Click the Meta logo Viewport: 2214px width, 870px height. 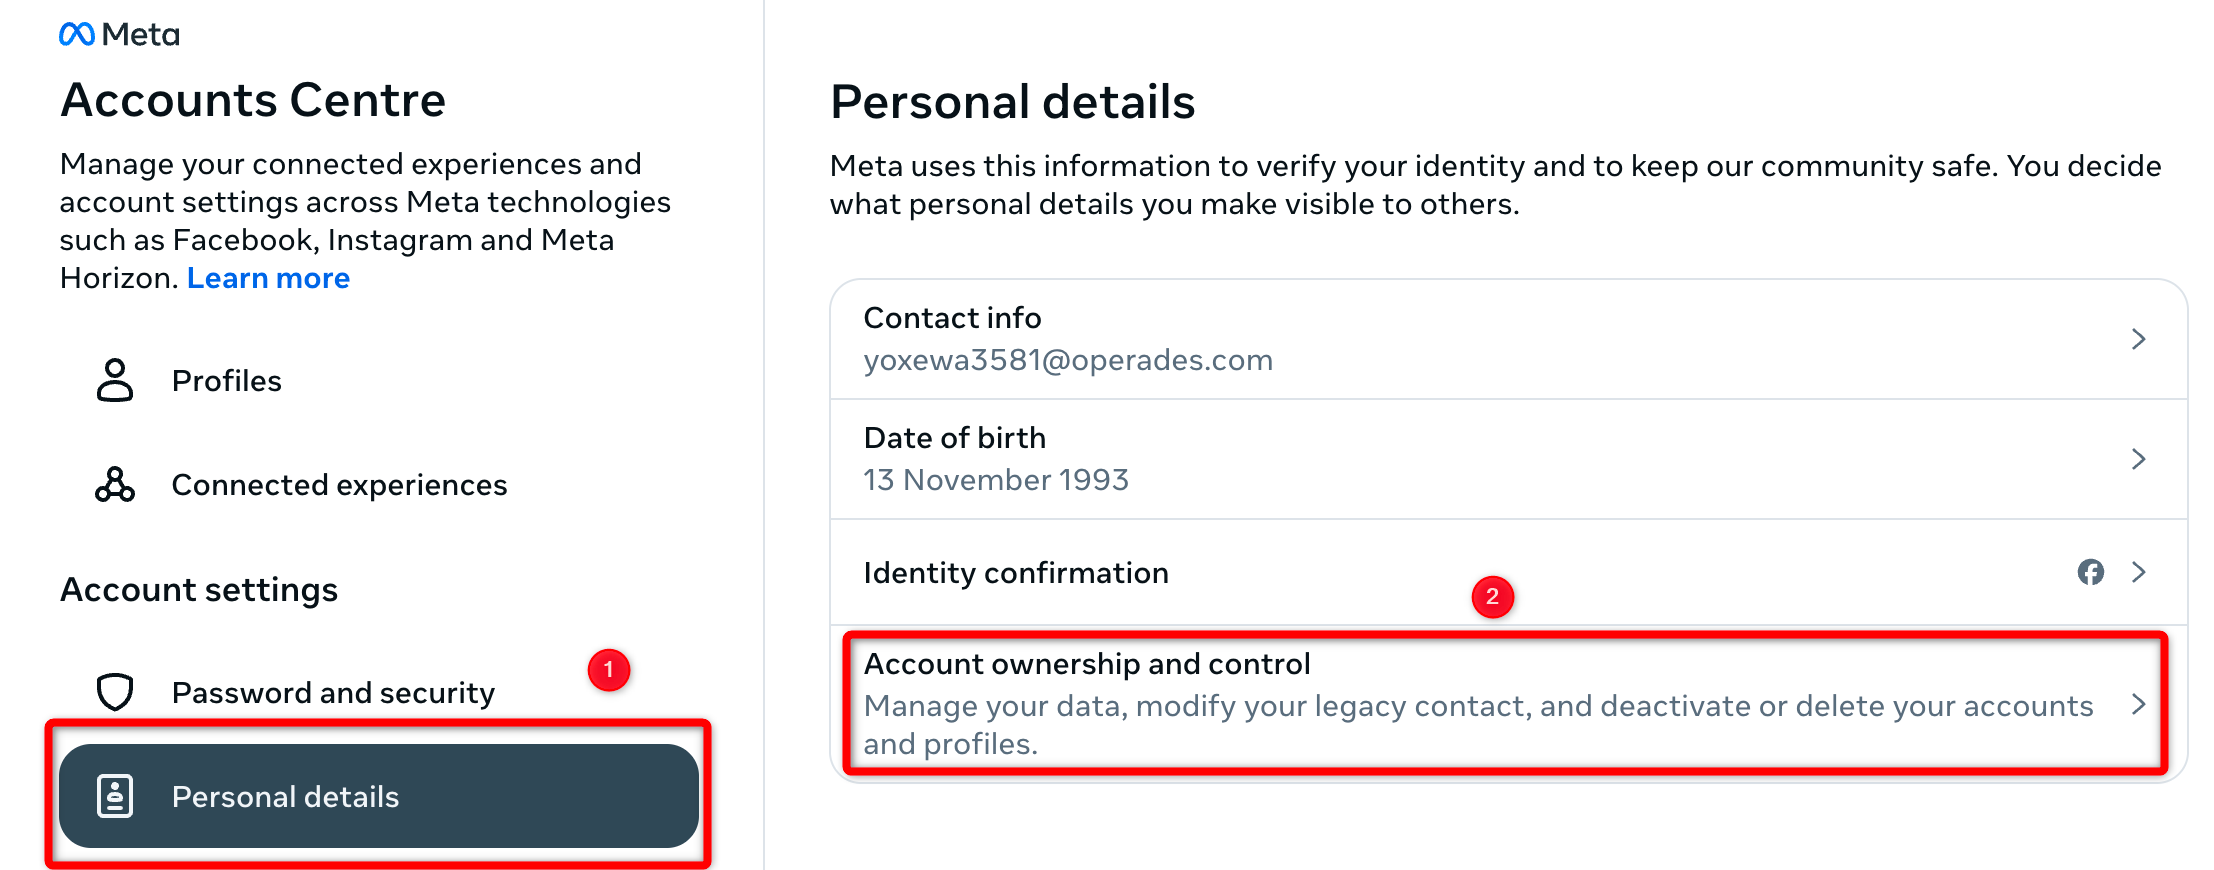[119, 35]
